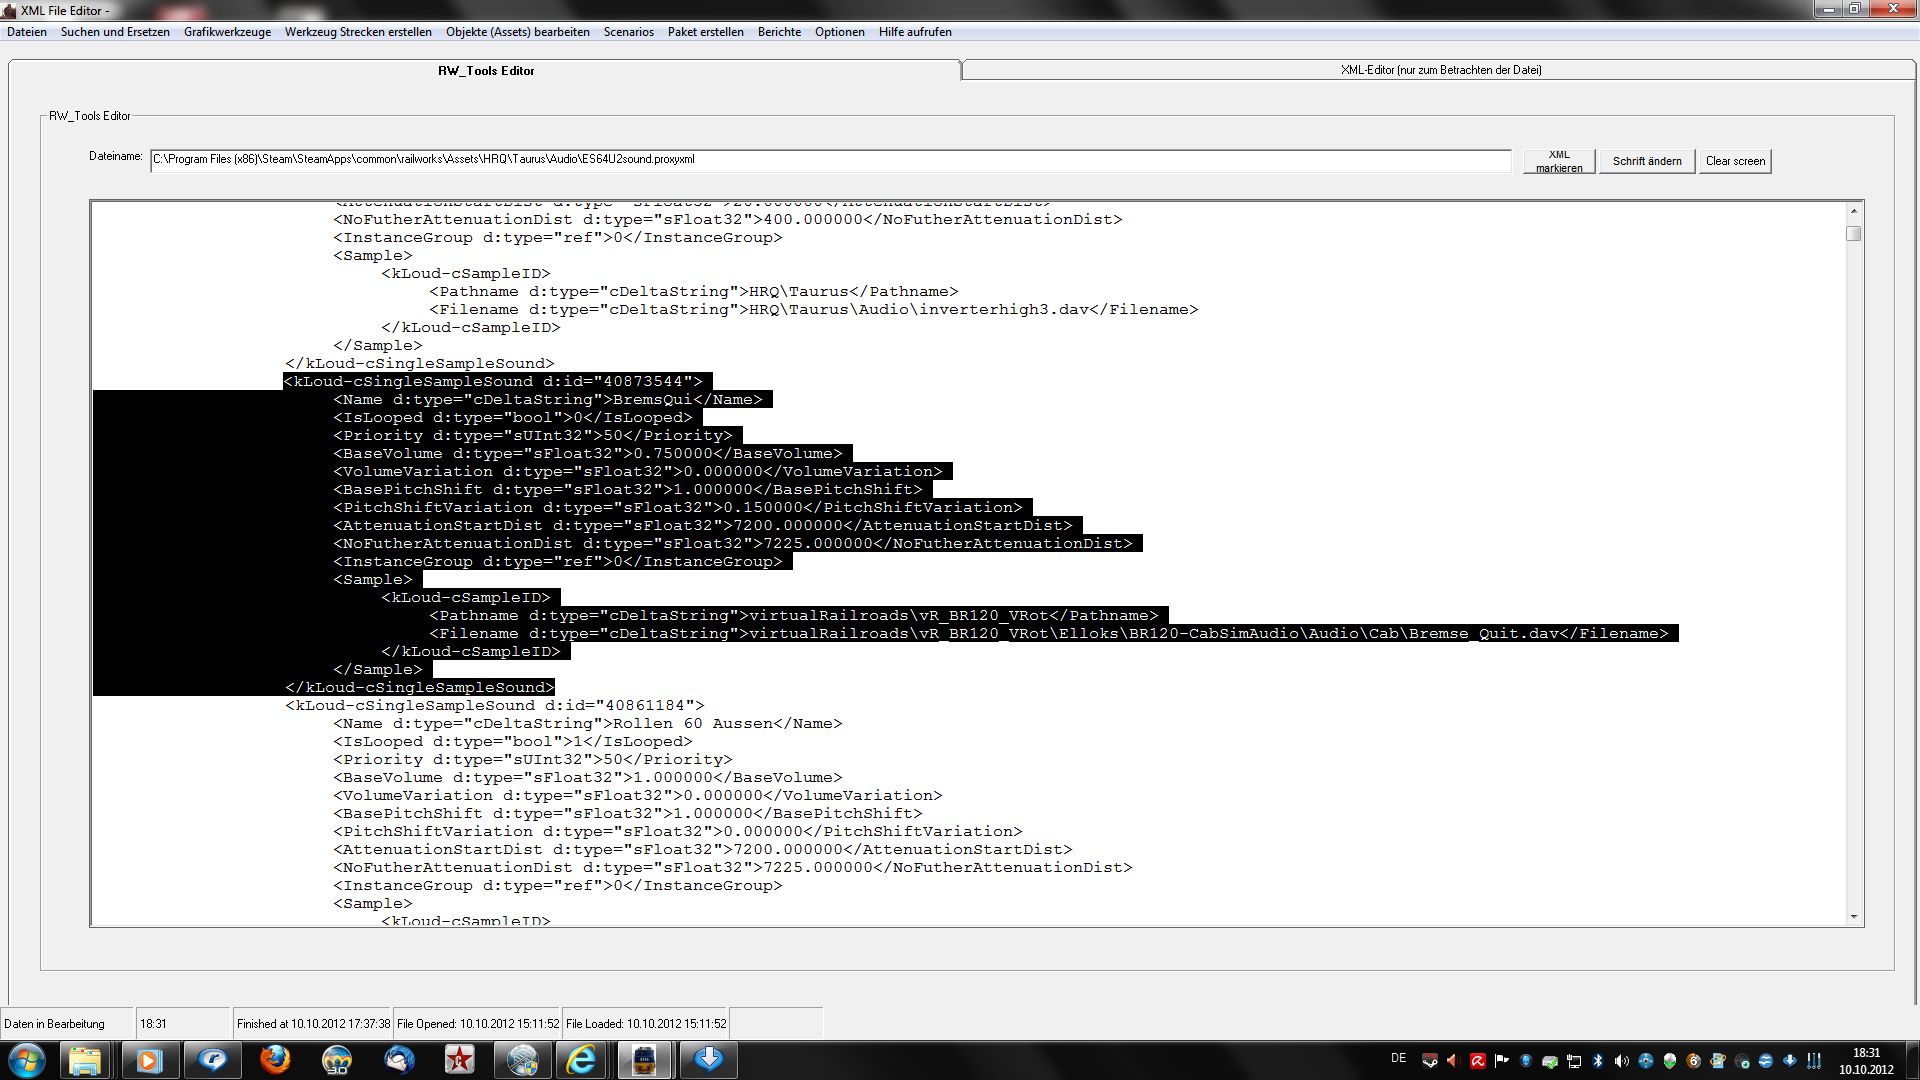Screen dimensions: 1920x1080
Task: Open Thunderbird mail from the taskbar
Action: tap(399, 1060)
